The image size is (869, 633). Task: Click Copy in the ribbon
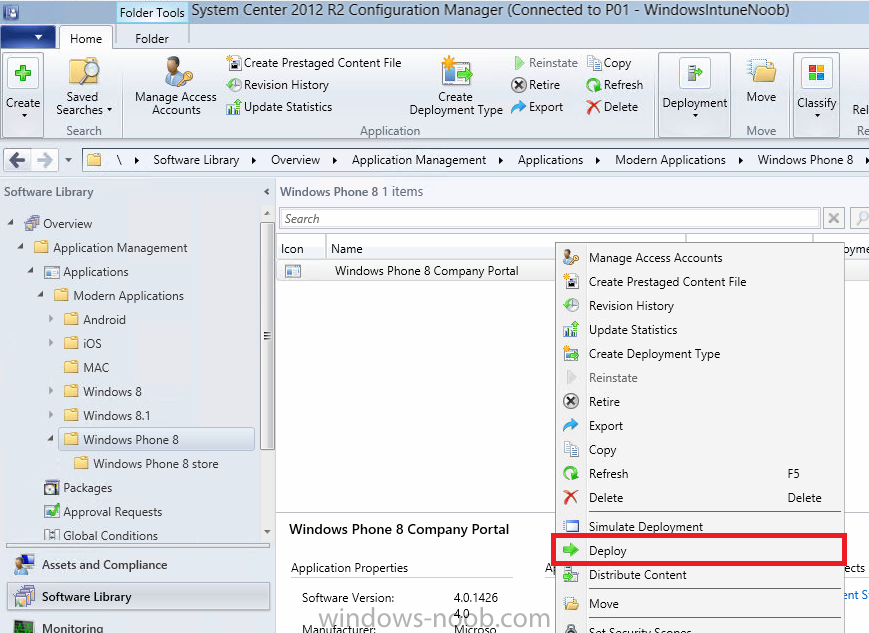click(609, 63)
